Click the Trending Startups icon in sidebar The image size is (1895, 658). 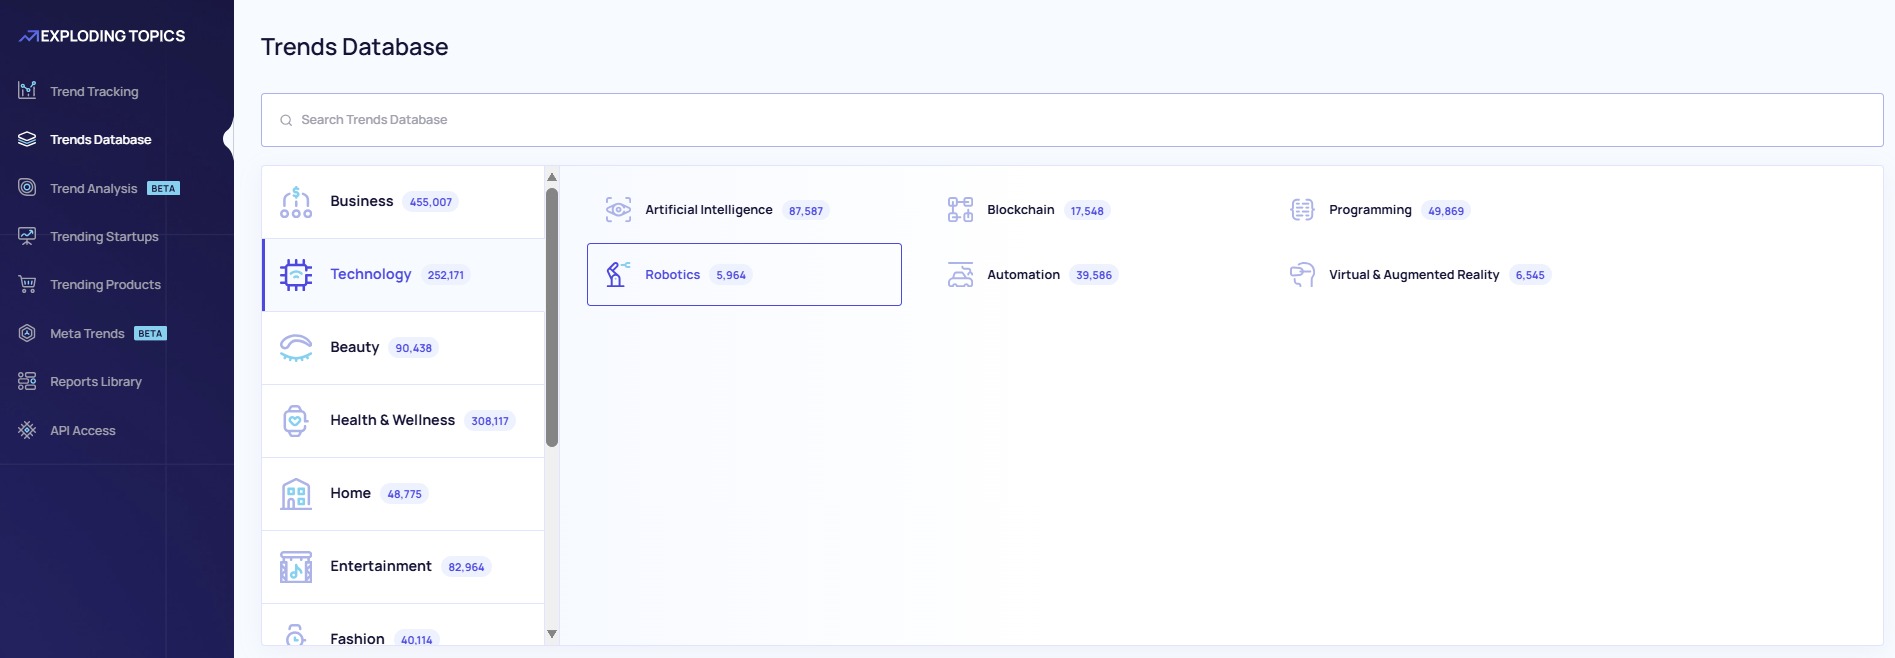[27, 236]
